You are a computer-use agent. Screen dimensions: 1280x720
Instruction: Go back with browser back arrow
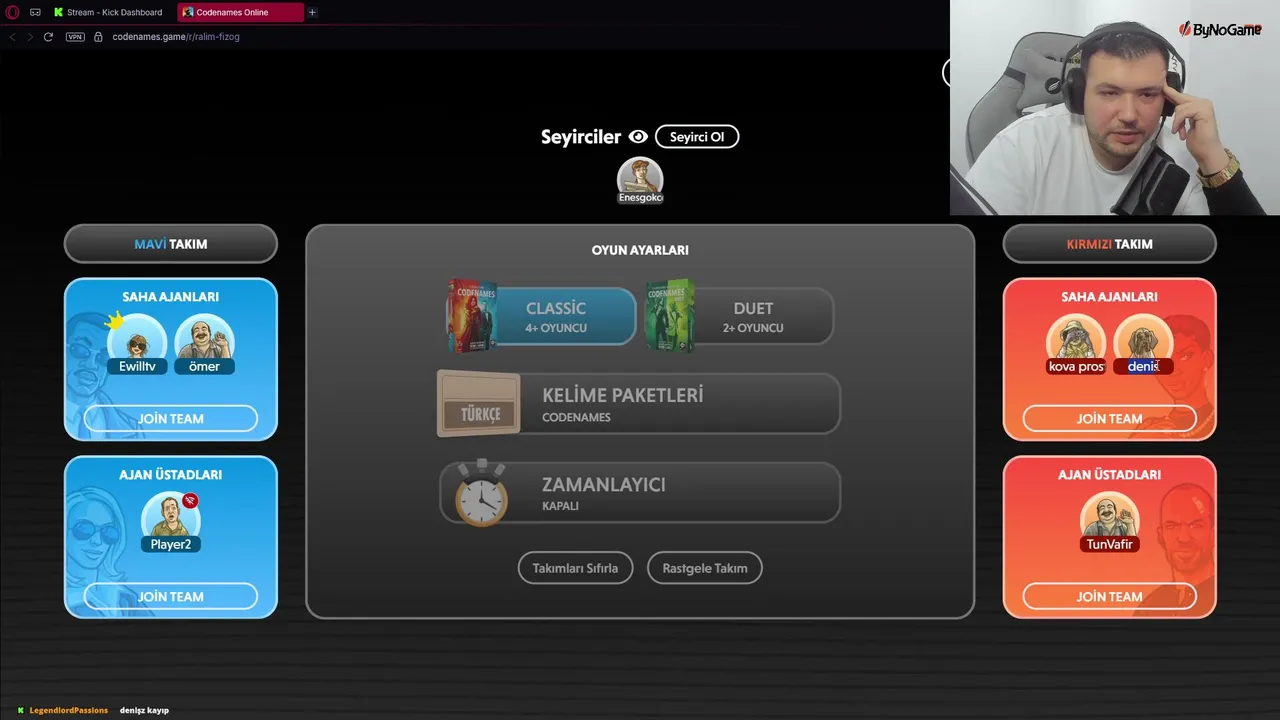[x=13, y=37]
